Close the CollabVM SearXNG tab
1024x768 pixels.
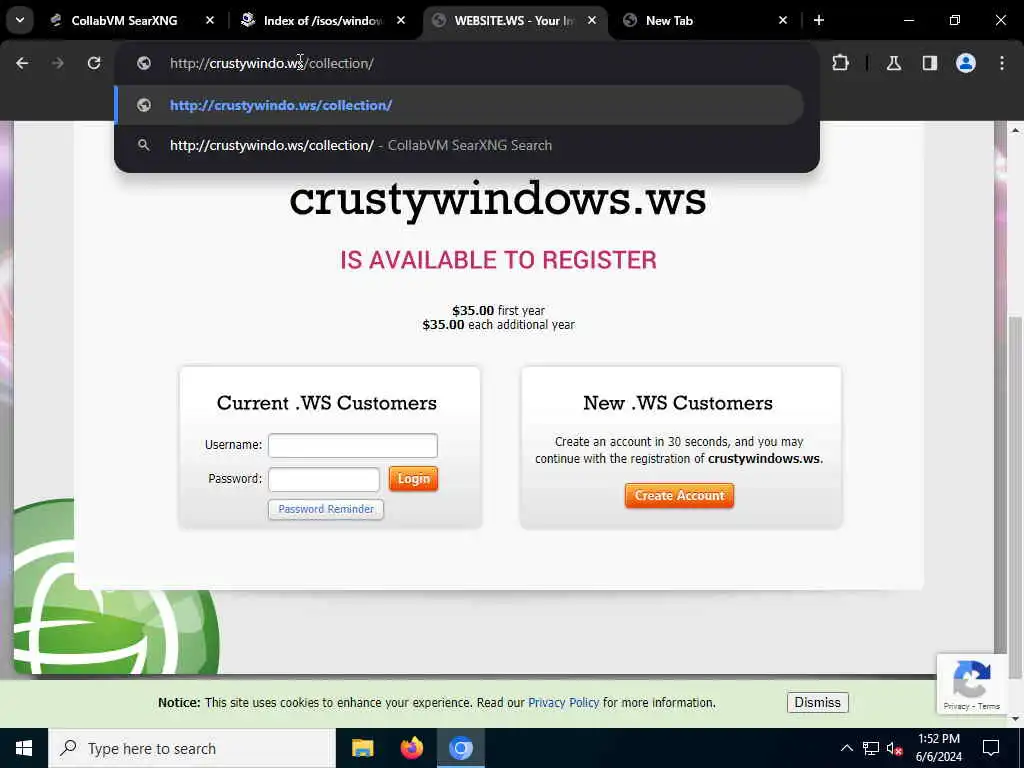click(210, 21)
